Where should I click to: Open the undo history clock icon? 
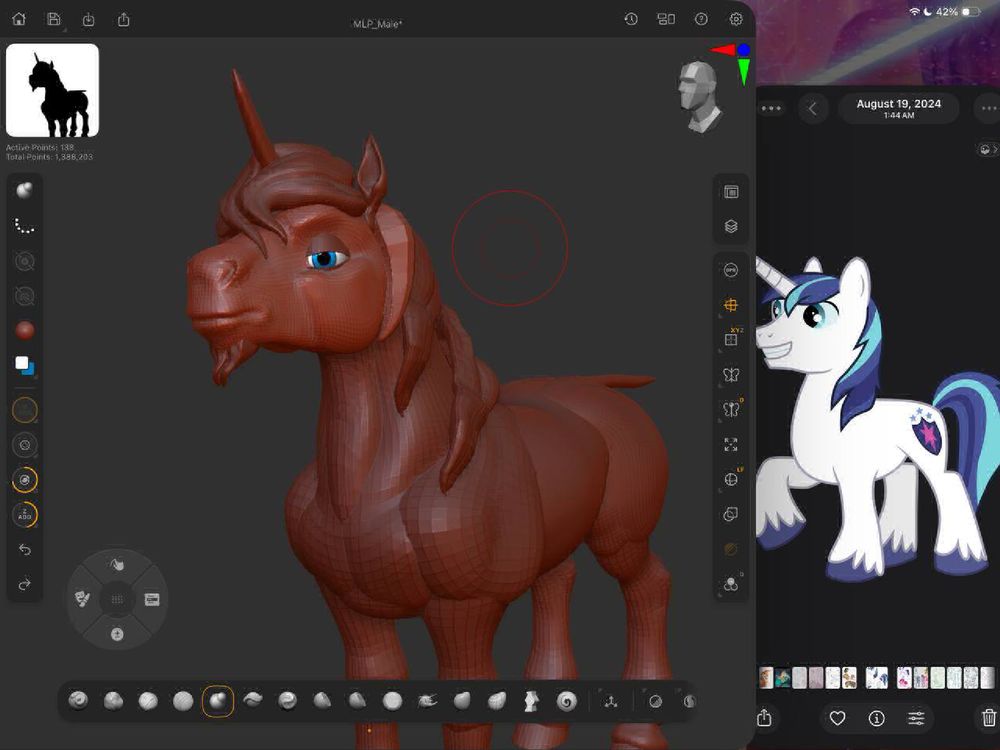coord(631,19)
